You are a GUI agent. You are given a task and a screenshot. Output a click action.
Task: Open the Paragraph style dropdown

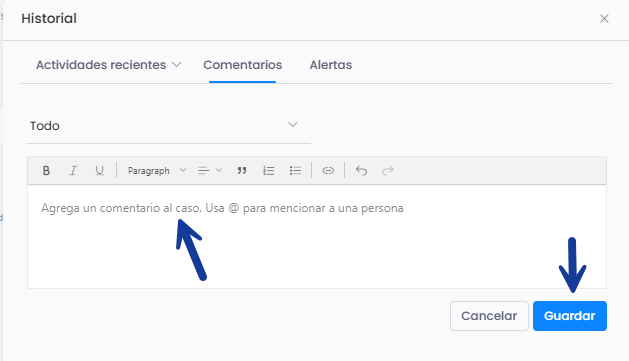click(156, 171)
